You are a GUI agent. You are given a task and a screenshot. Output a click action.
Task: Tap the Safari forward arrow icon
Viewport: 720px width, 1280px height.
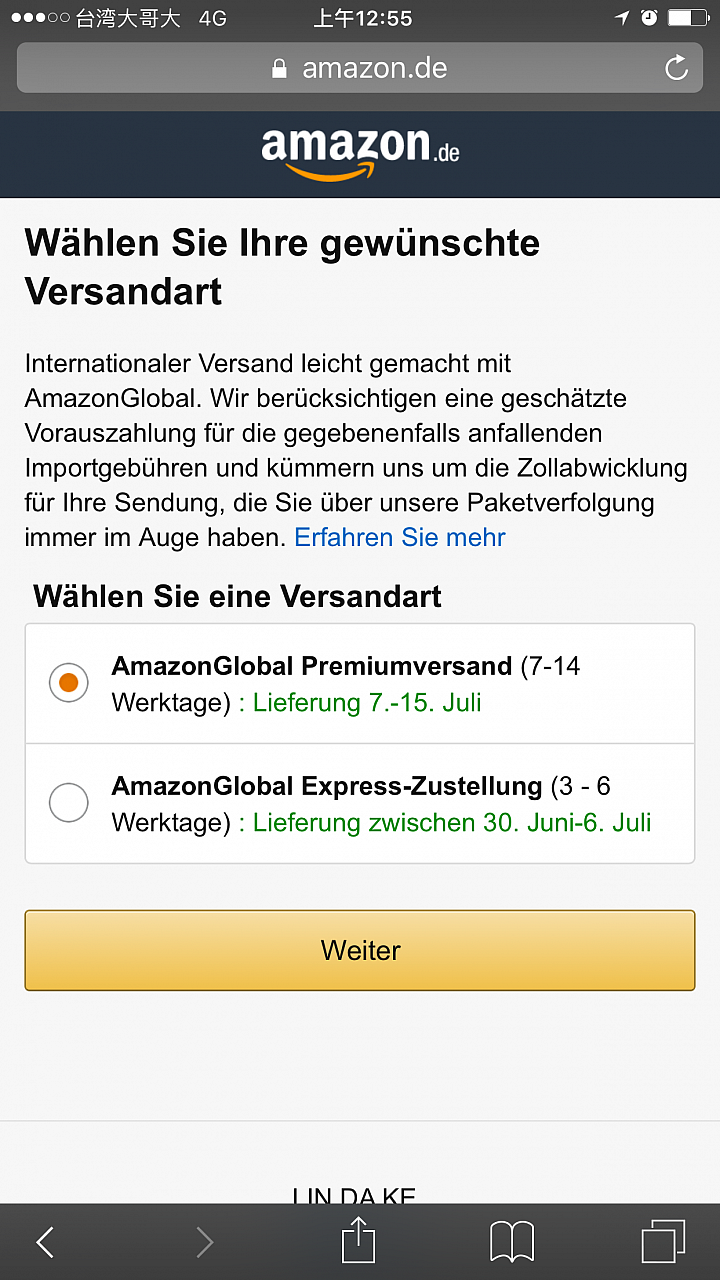pyautogui.click(x=204, y=1242)
